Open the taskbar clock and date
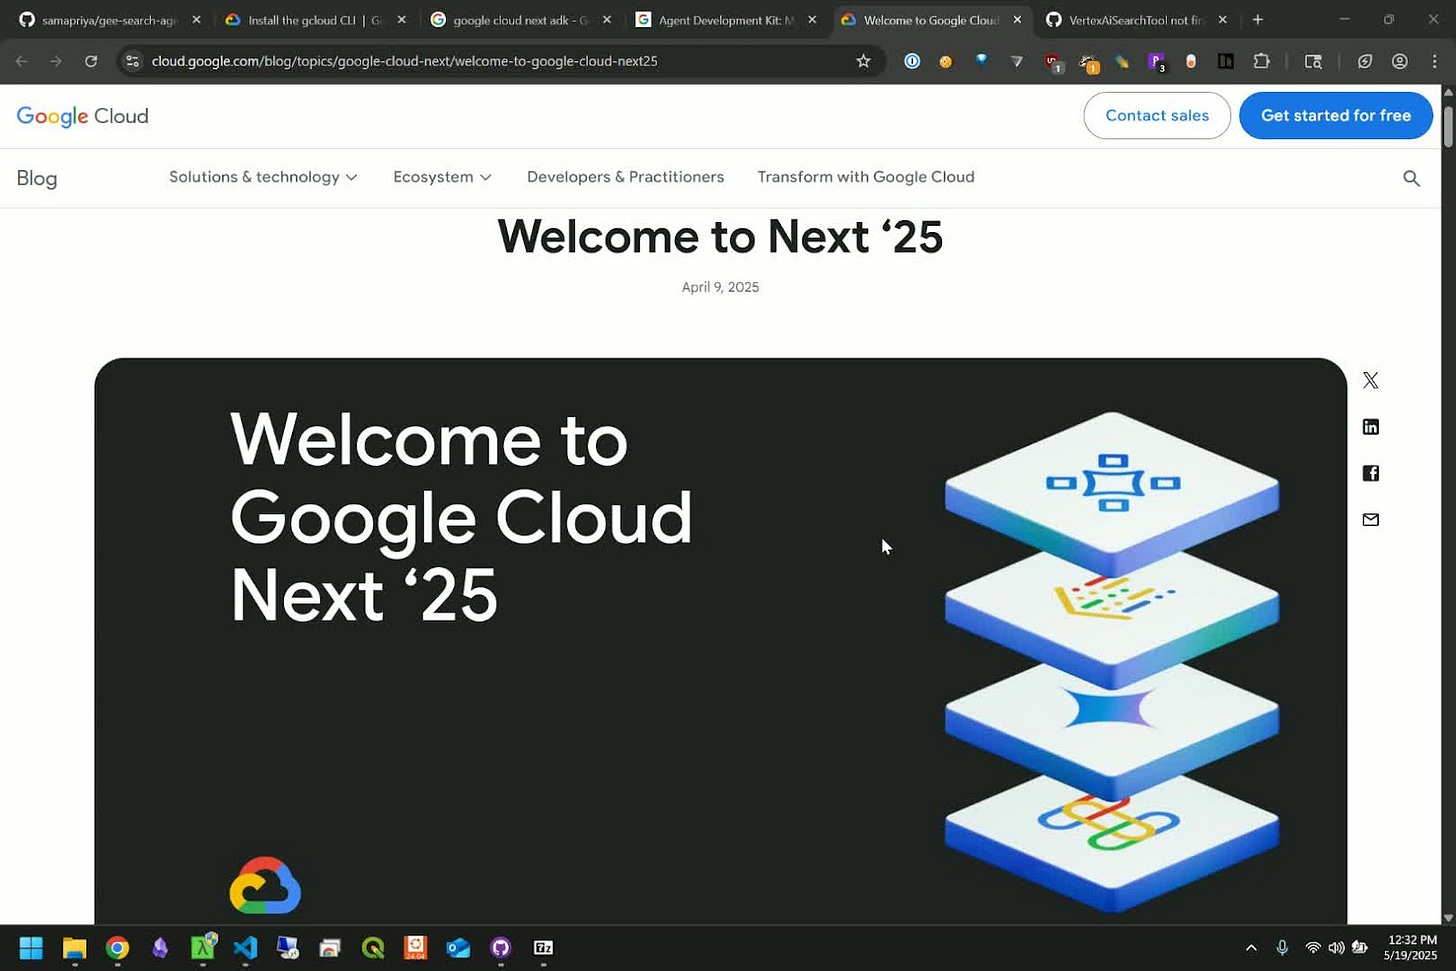The image size is (1456, 971). (x=1411, y=947)
